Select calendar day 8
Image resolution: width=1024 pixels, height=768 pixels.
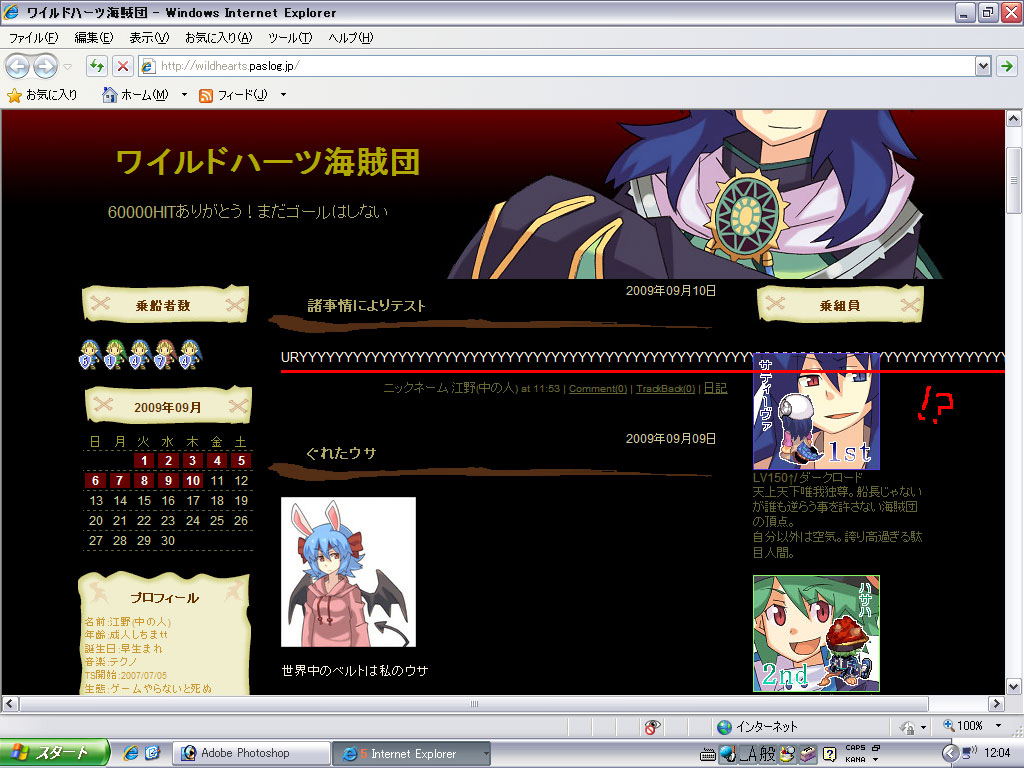[144, 481]
